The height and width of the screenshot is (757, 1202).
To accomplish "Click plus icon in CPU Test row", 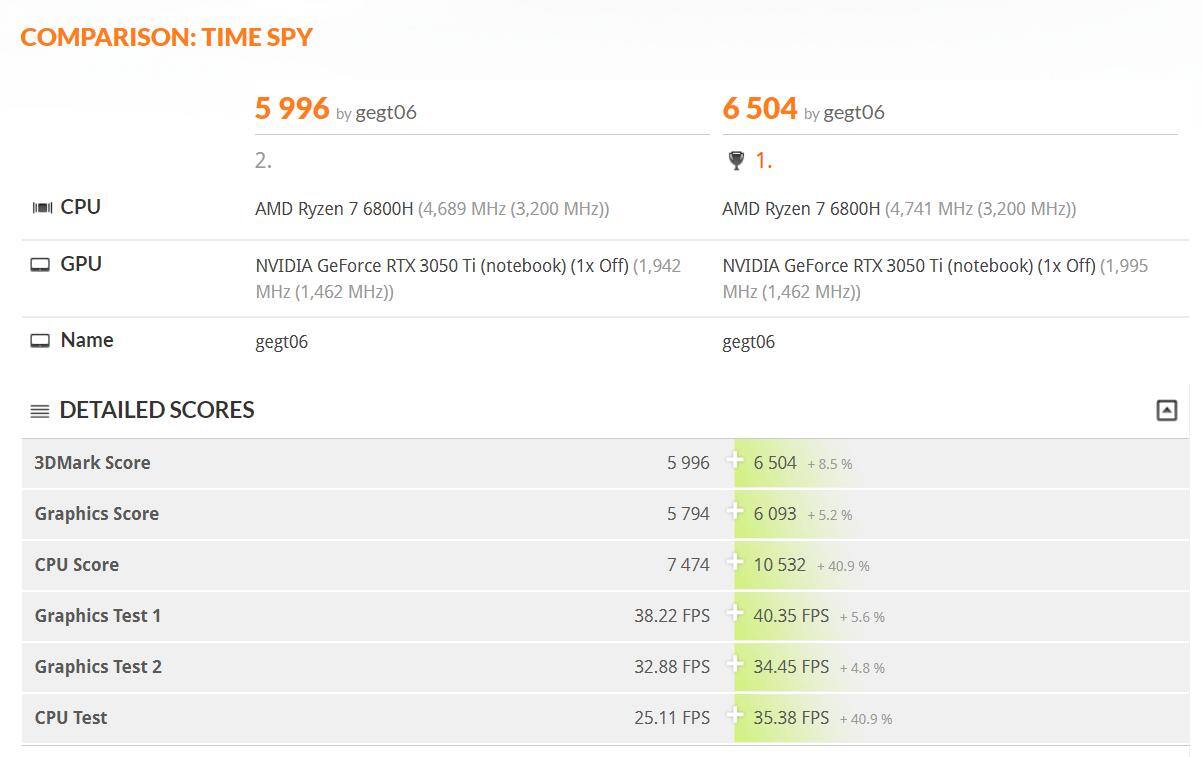I will click(x=735, y=716).
